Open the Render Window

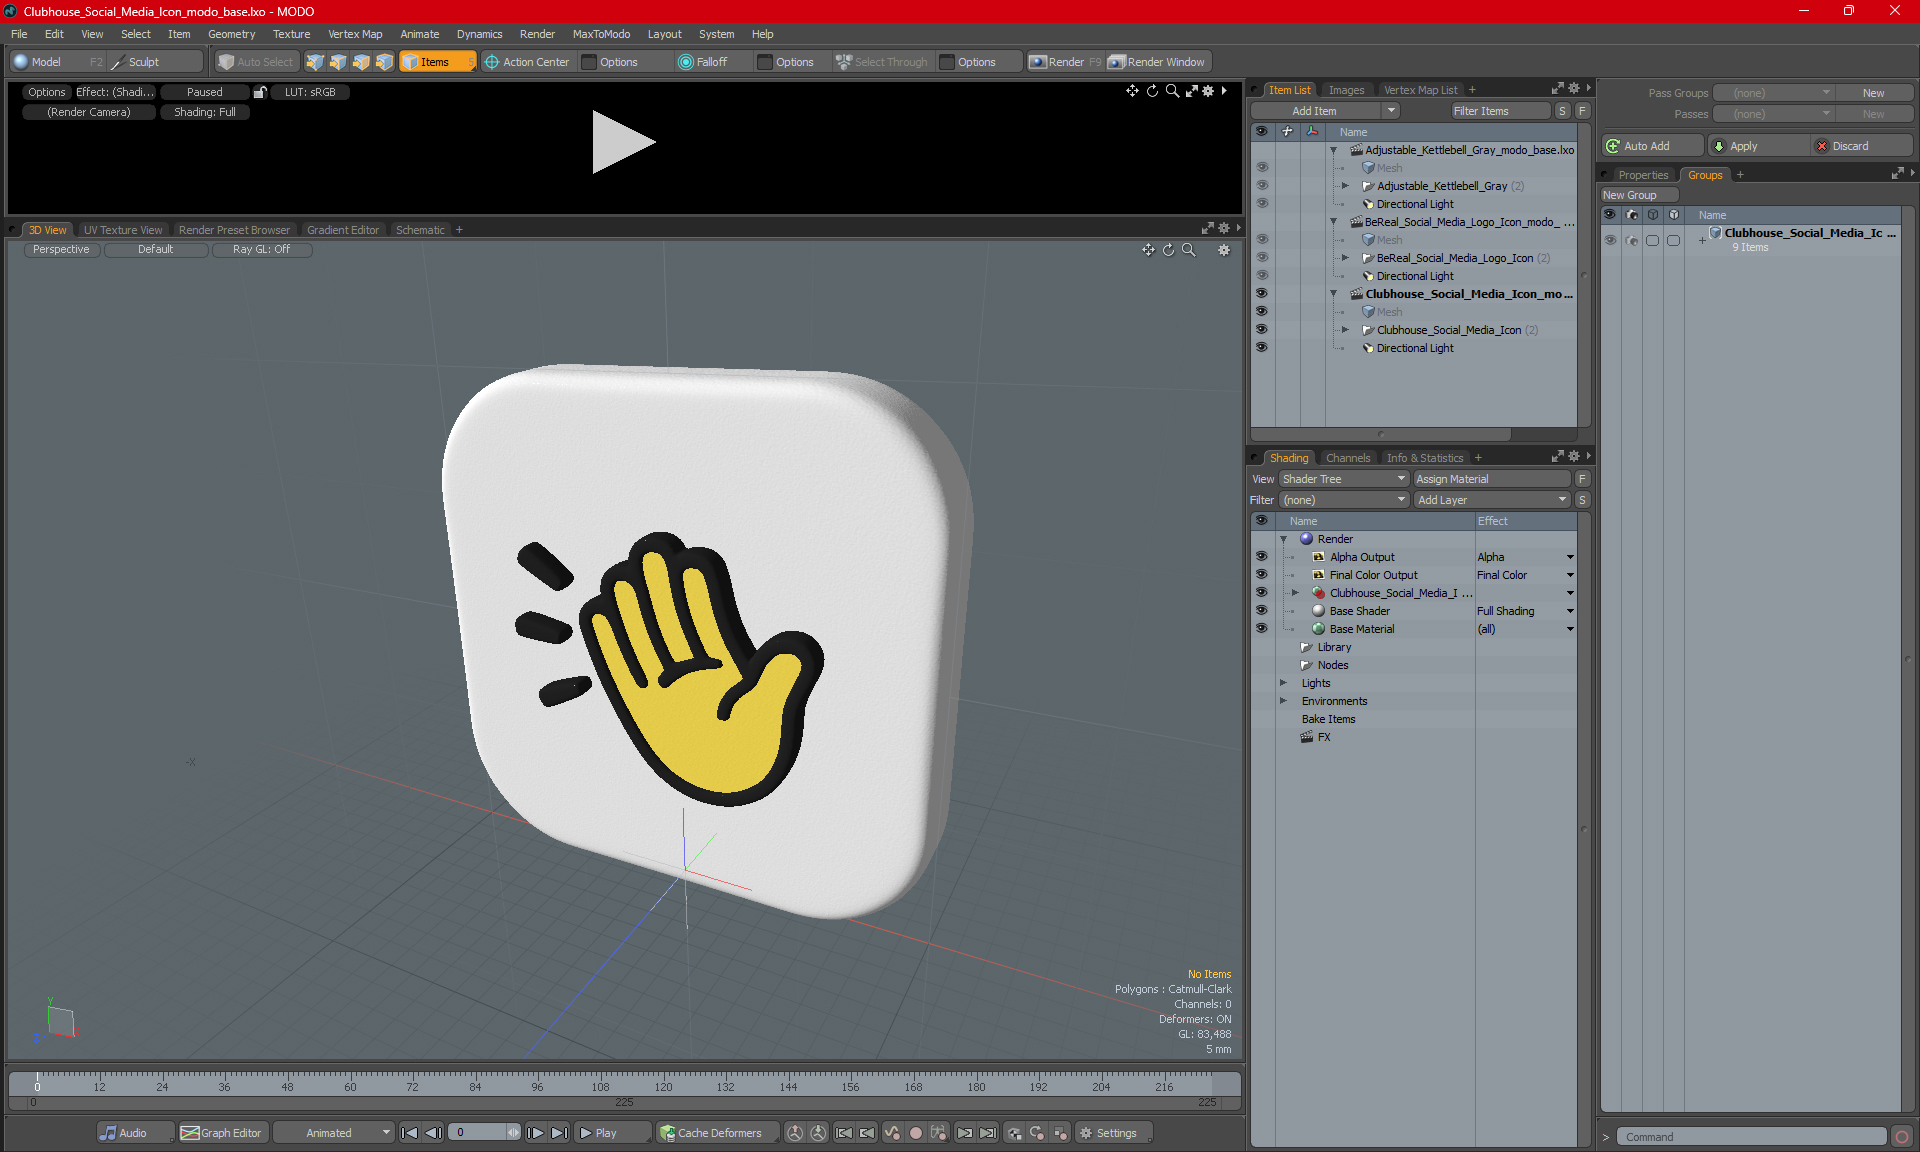(1158, 62)
